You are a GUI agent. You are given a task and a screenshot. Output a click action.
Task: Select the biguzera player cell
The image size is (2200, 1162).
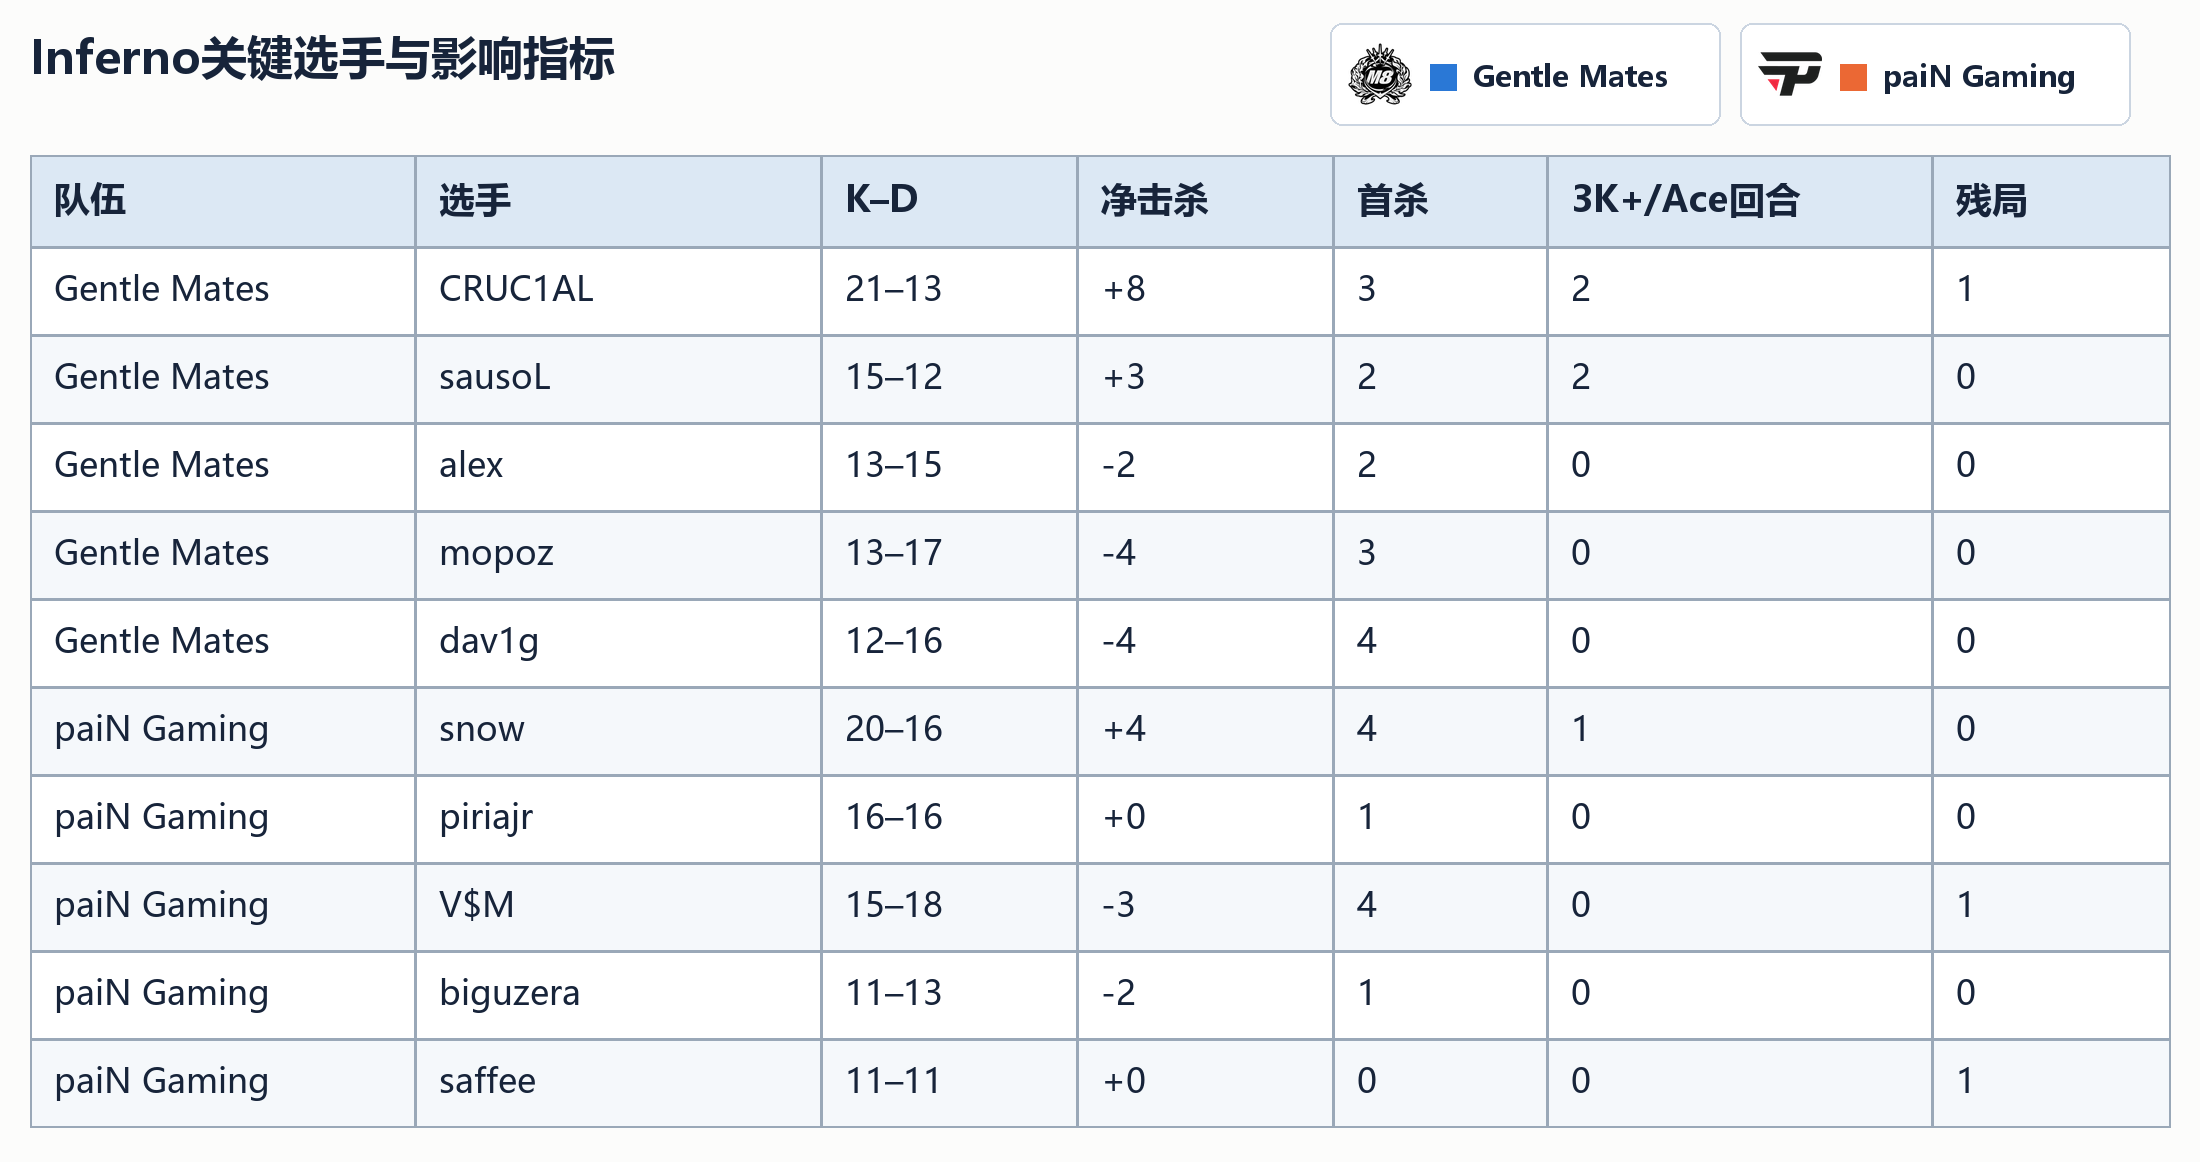(618, 995)
